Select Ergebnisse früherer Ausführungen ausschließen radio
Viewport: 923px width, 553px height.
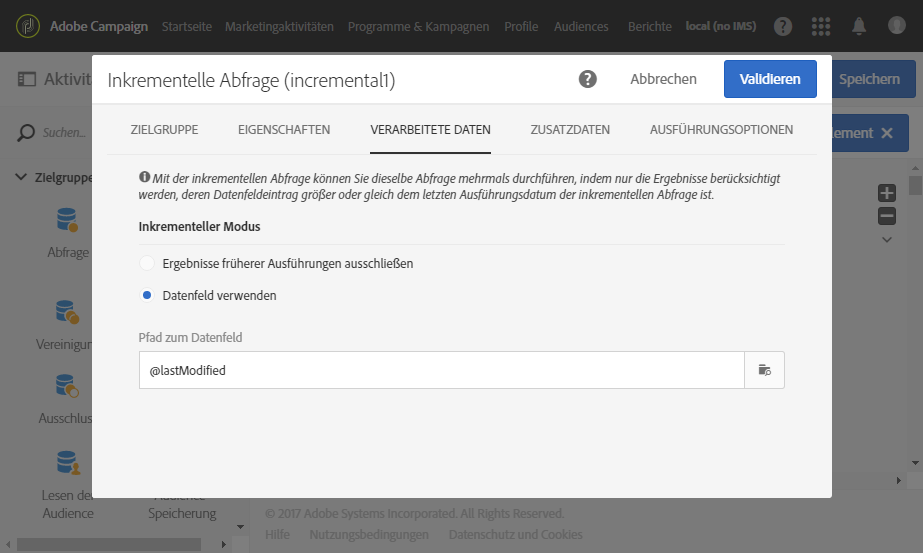(147, 263)
